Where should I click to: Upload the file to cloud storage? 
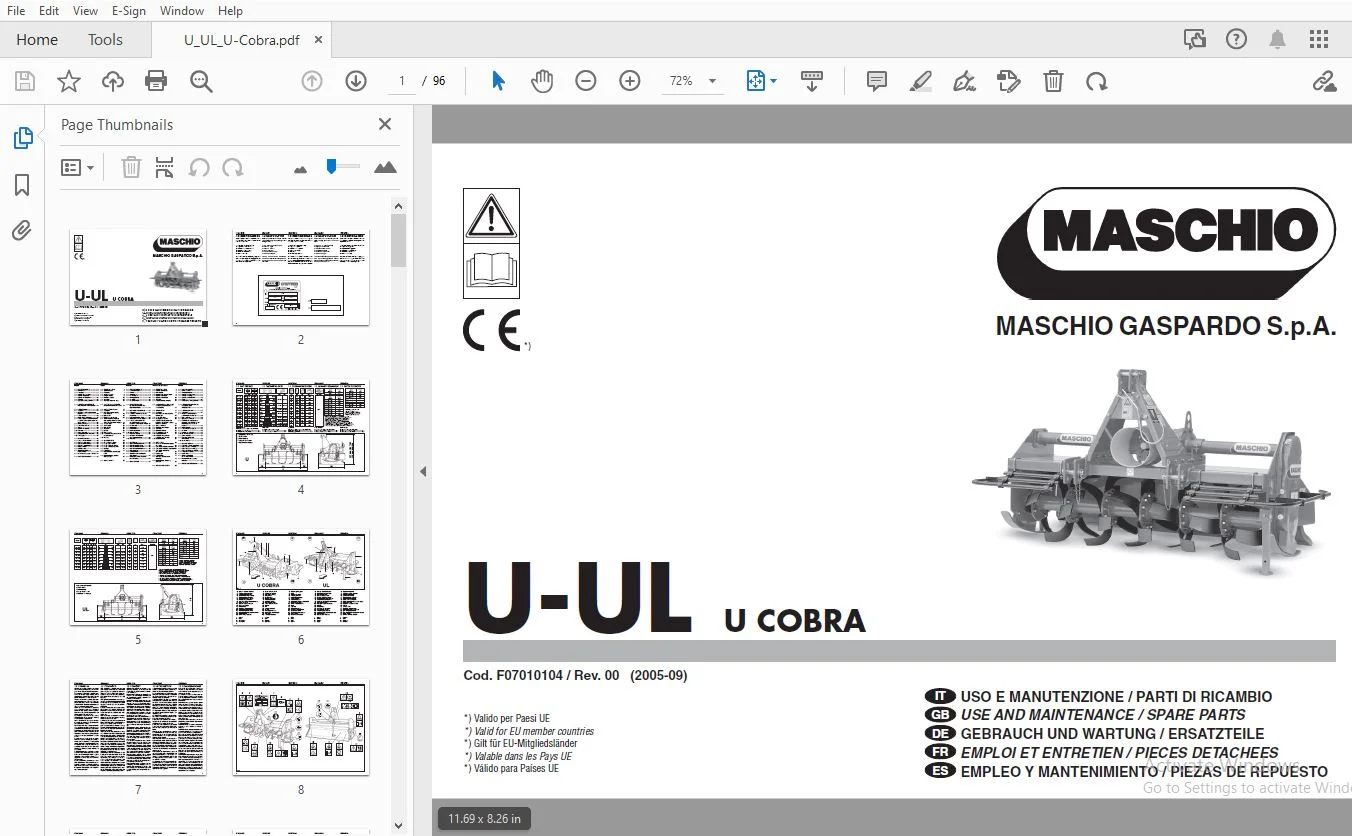point(113,81)
